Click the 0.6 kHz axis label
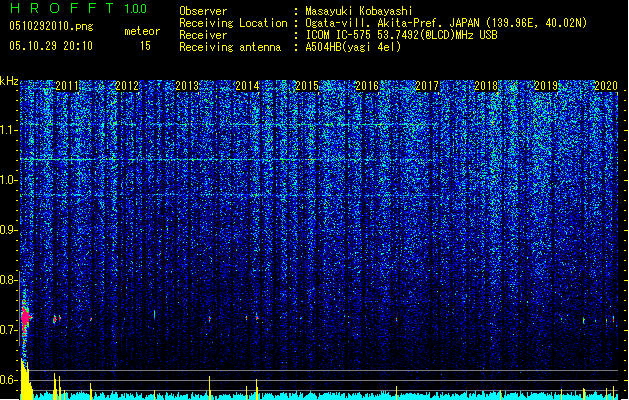This screenshot has width=629, height=400. click(x=9, y=380)
